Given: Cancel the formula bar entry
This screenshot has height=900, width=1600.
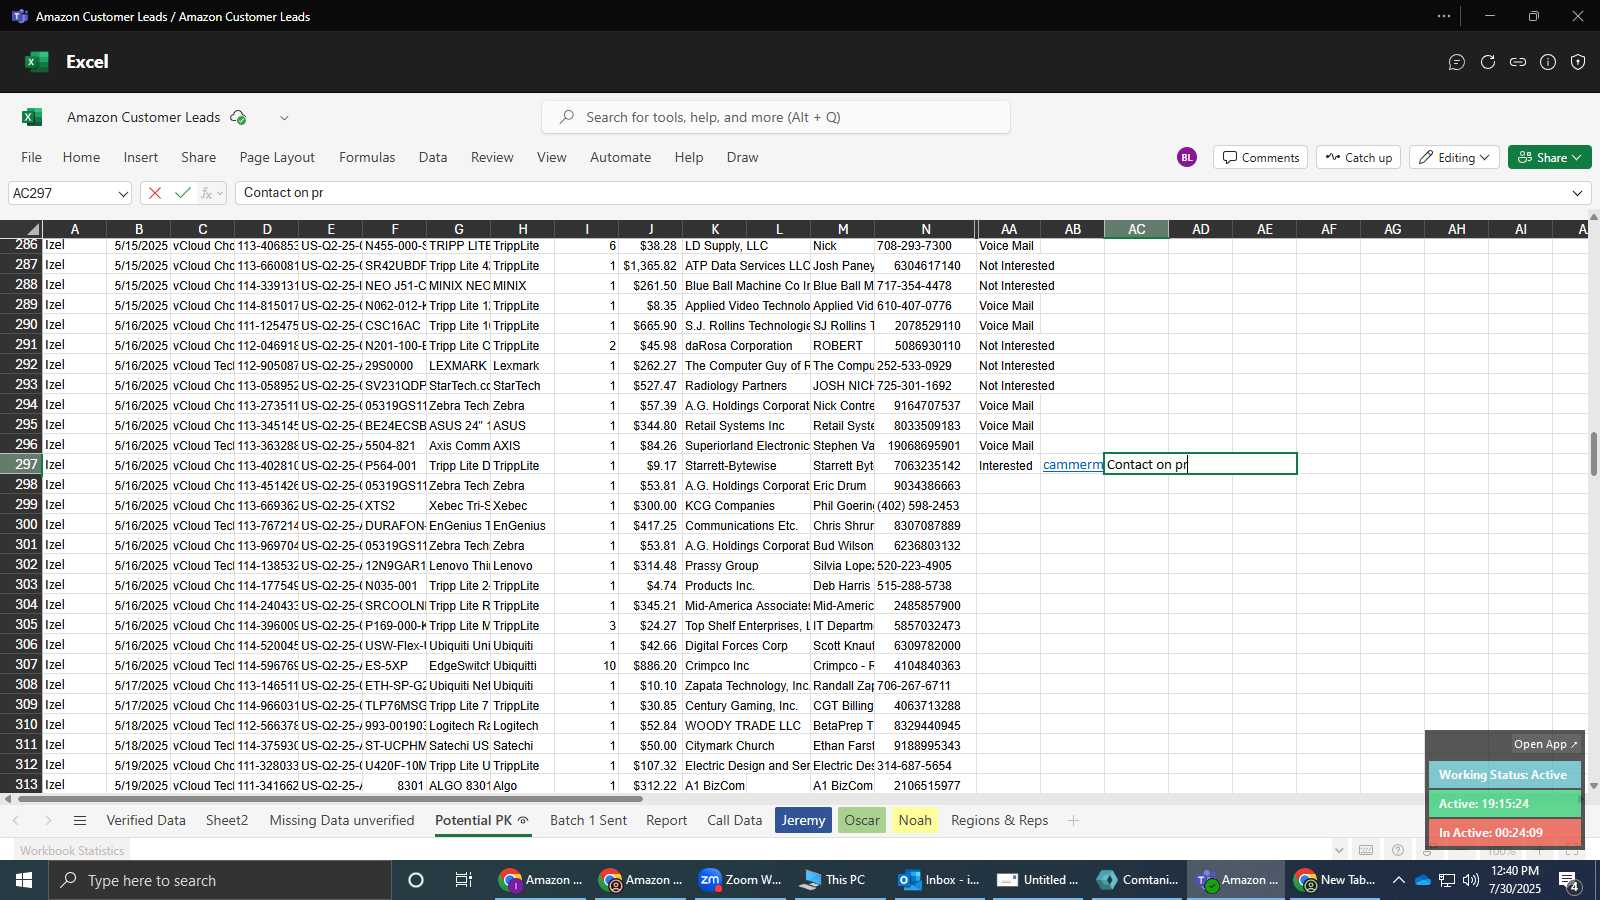Looking at the screenshot, I should point(155,193).
